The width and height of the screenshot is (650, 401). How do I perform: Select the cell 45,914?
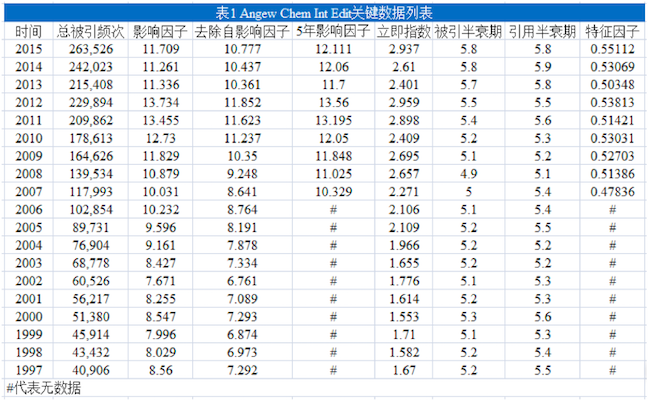[91, 334]
